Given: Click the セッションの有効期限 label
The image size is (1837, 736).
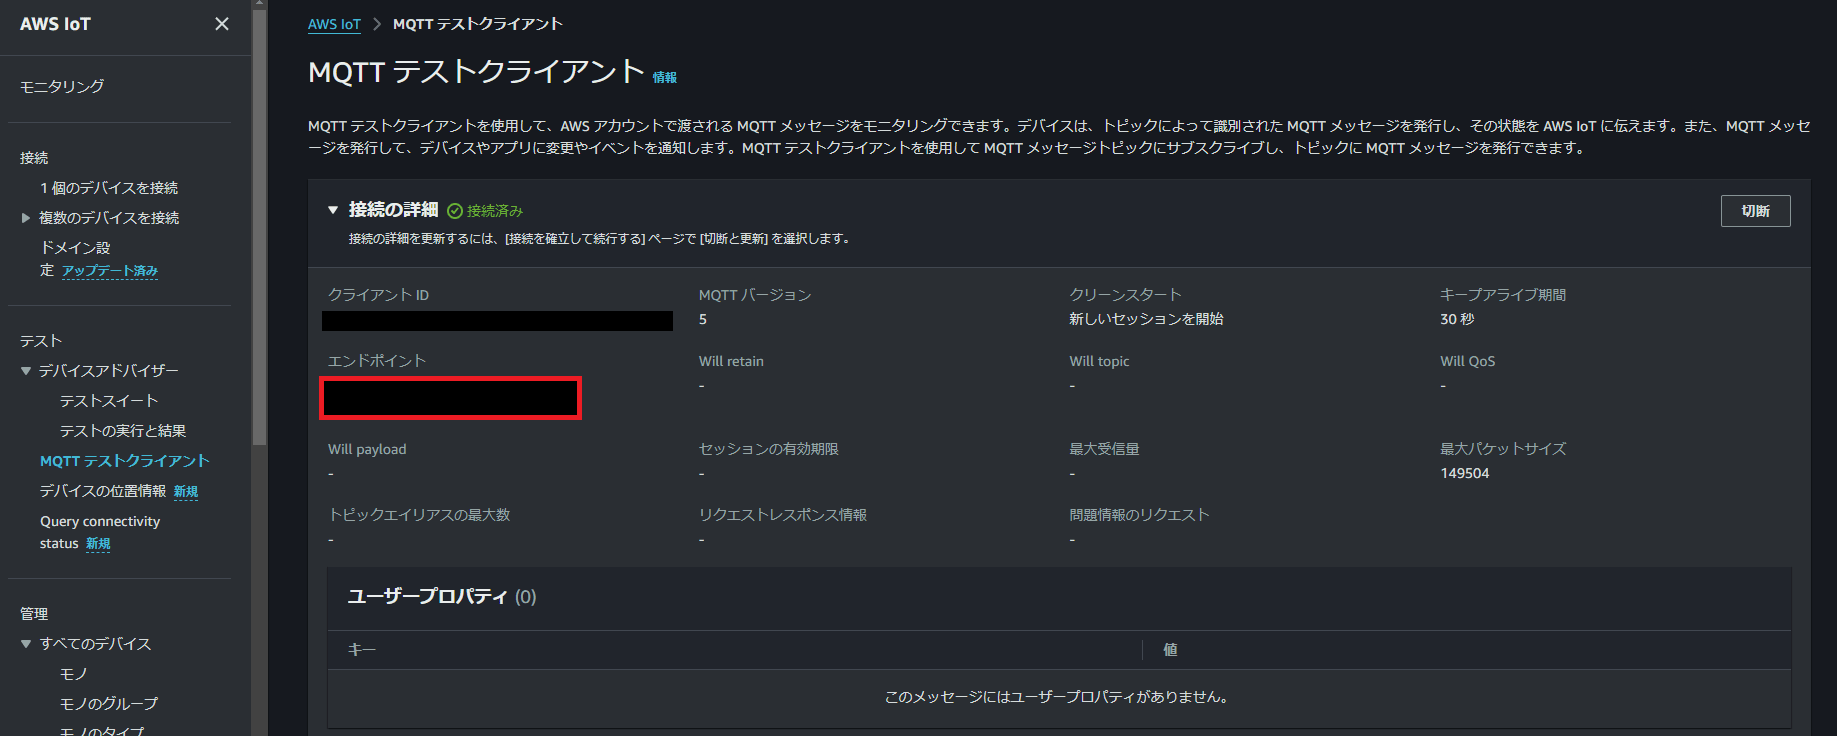Looking at the screenshot, I should point(769,449).
